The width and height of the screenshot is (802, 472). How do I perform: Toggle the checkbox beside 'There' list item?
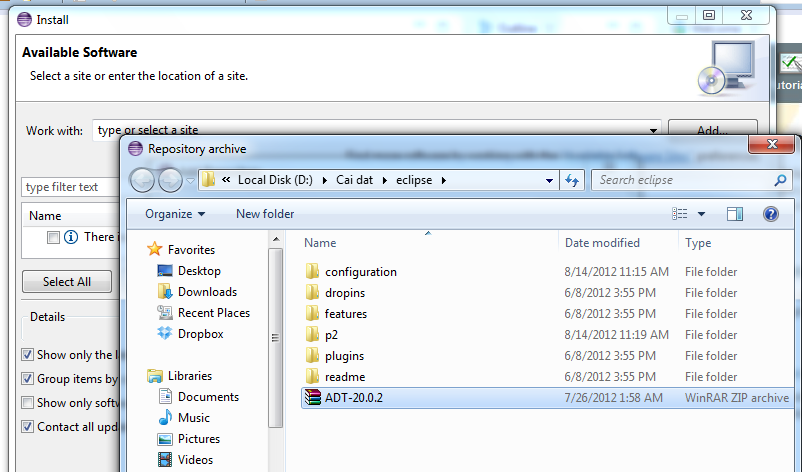click(53, 237)
